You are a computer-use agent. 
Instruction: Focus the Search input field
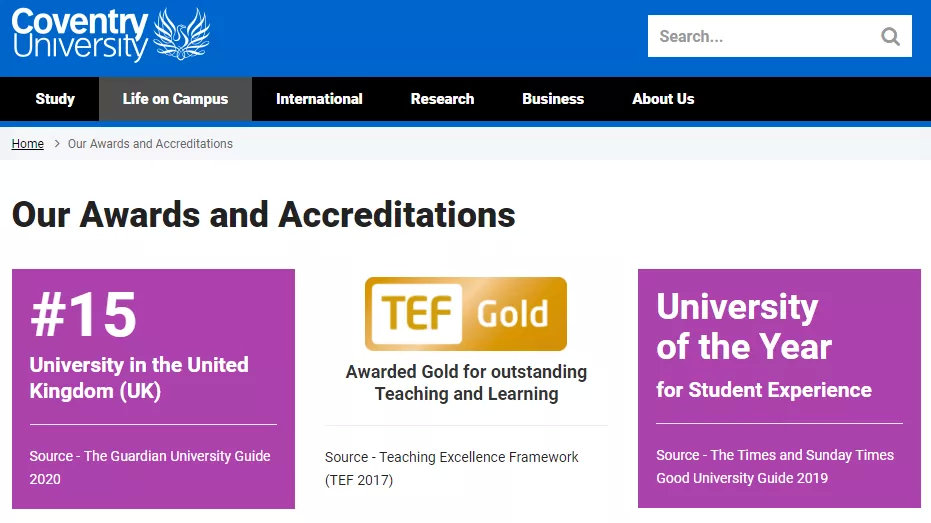(x=762, y=36)
